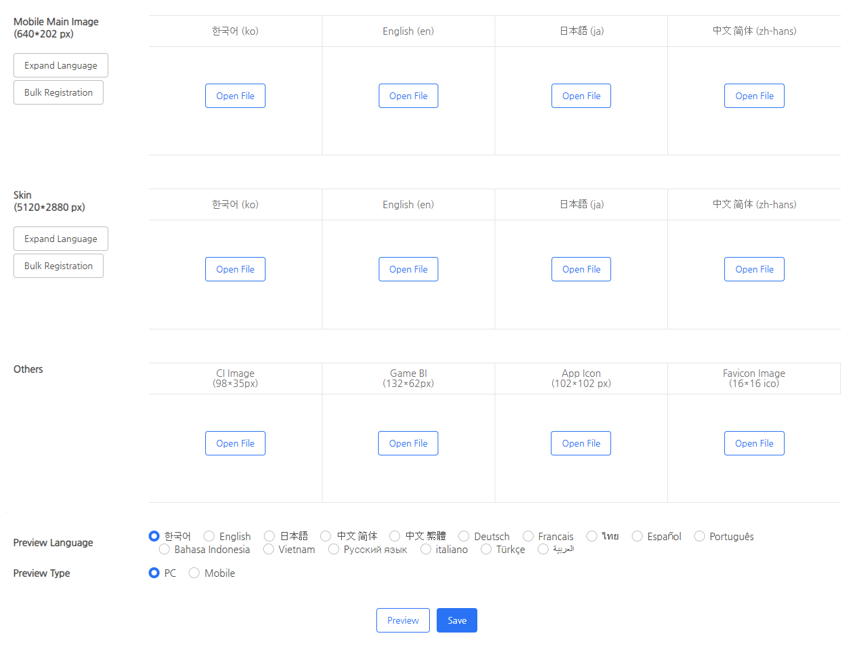Open File for Game BI

click(x=408, y=443)
